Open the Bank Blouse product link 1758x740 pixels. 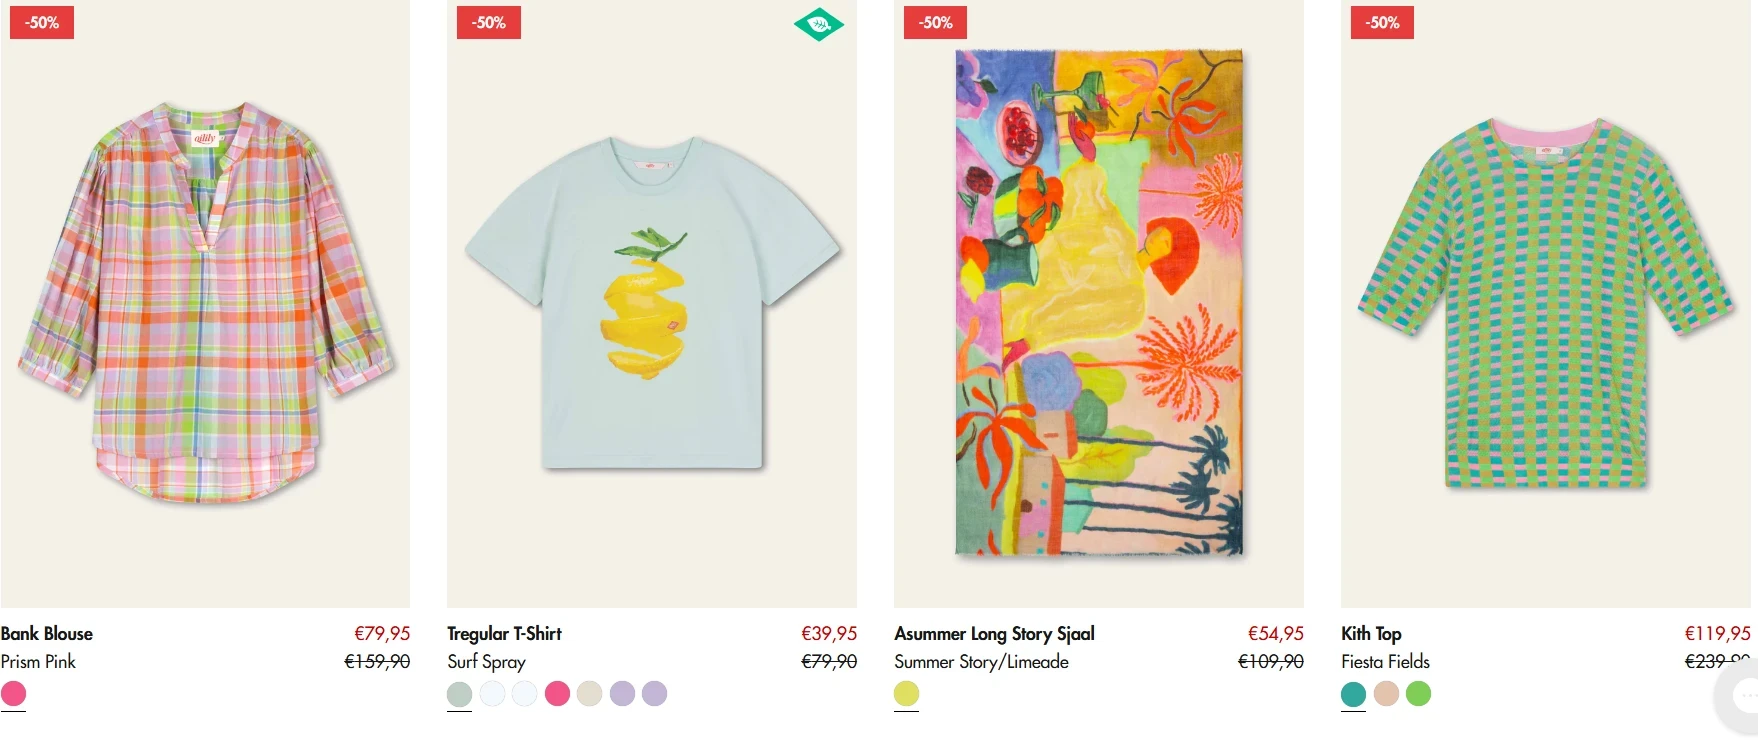click(x=47, y=633)
